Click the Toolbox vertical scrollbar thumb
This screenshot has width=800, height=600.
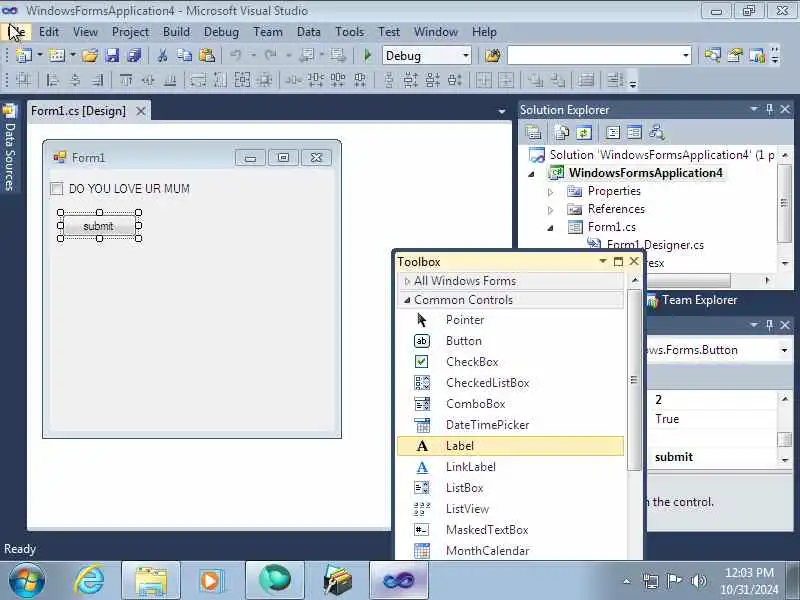point(634,380)
